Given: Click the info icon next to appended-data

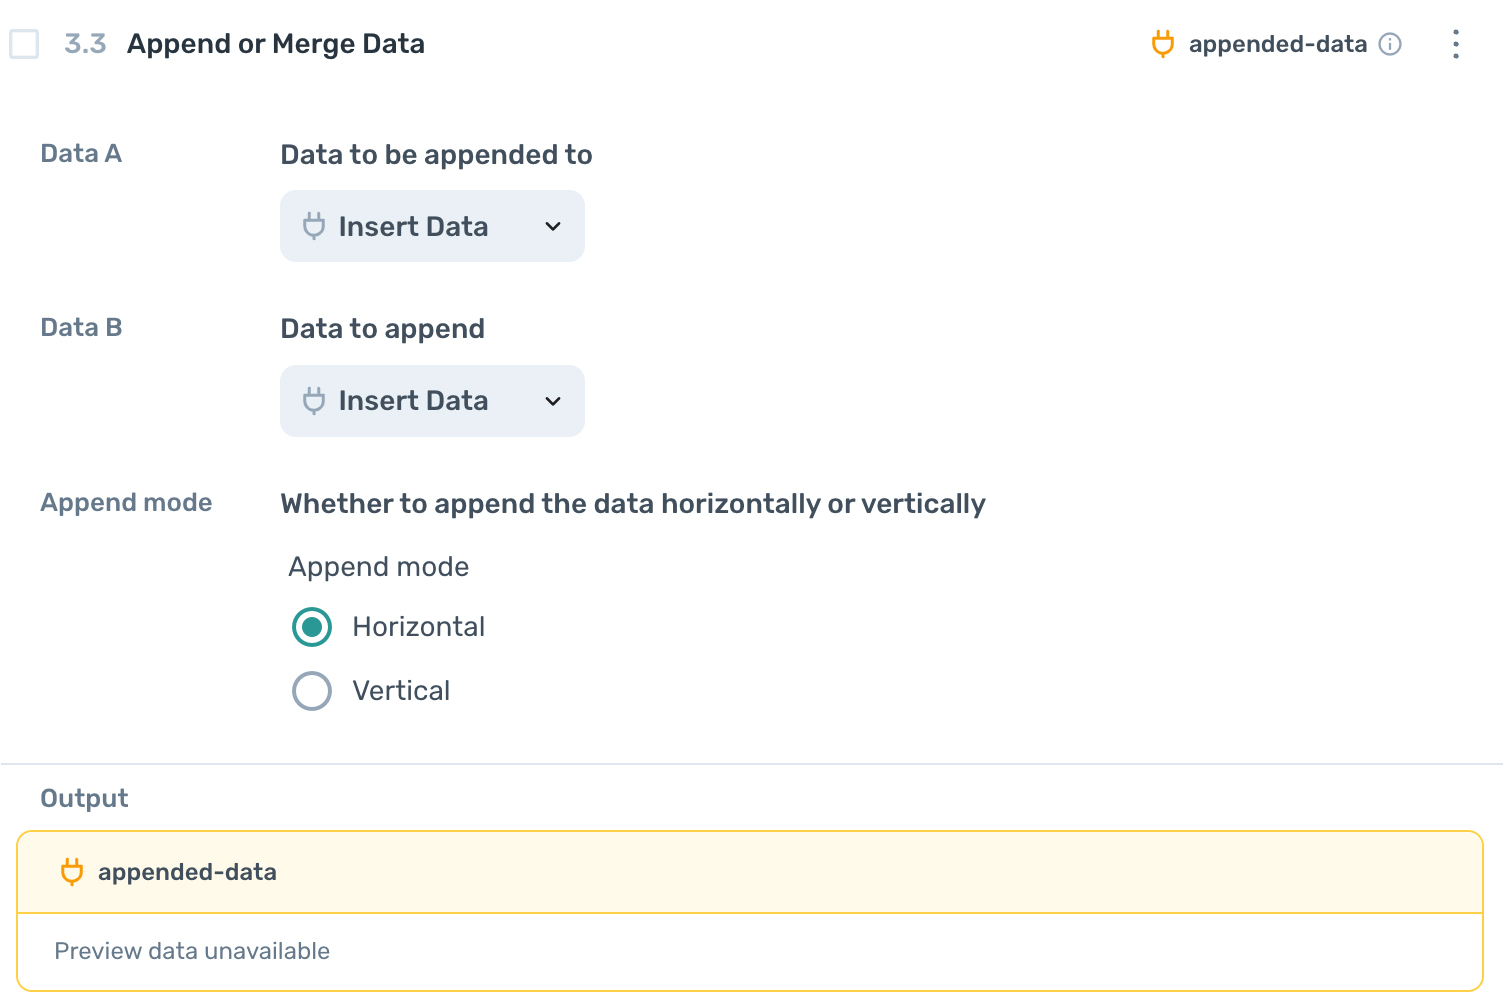Looking at the screenshot, I should coord(1391,44).
